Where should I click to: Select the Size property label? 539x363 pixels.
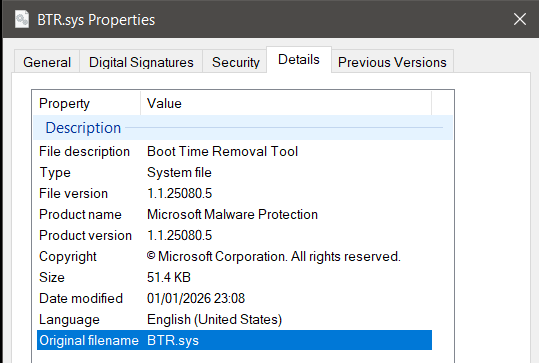click(52, 277)
